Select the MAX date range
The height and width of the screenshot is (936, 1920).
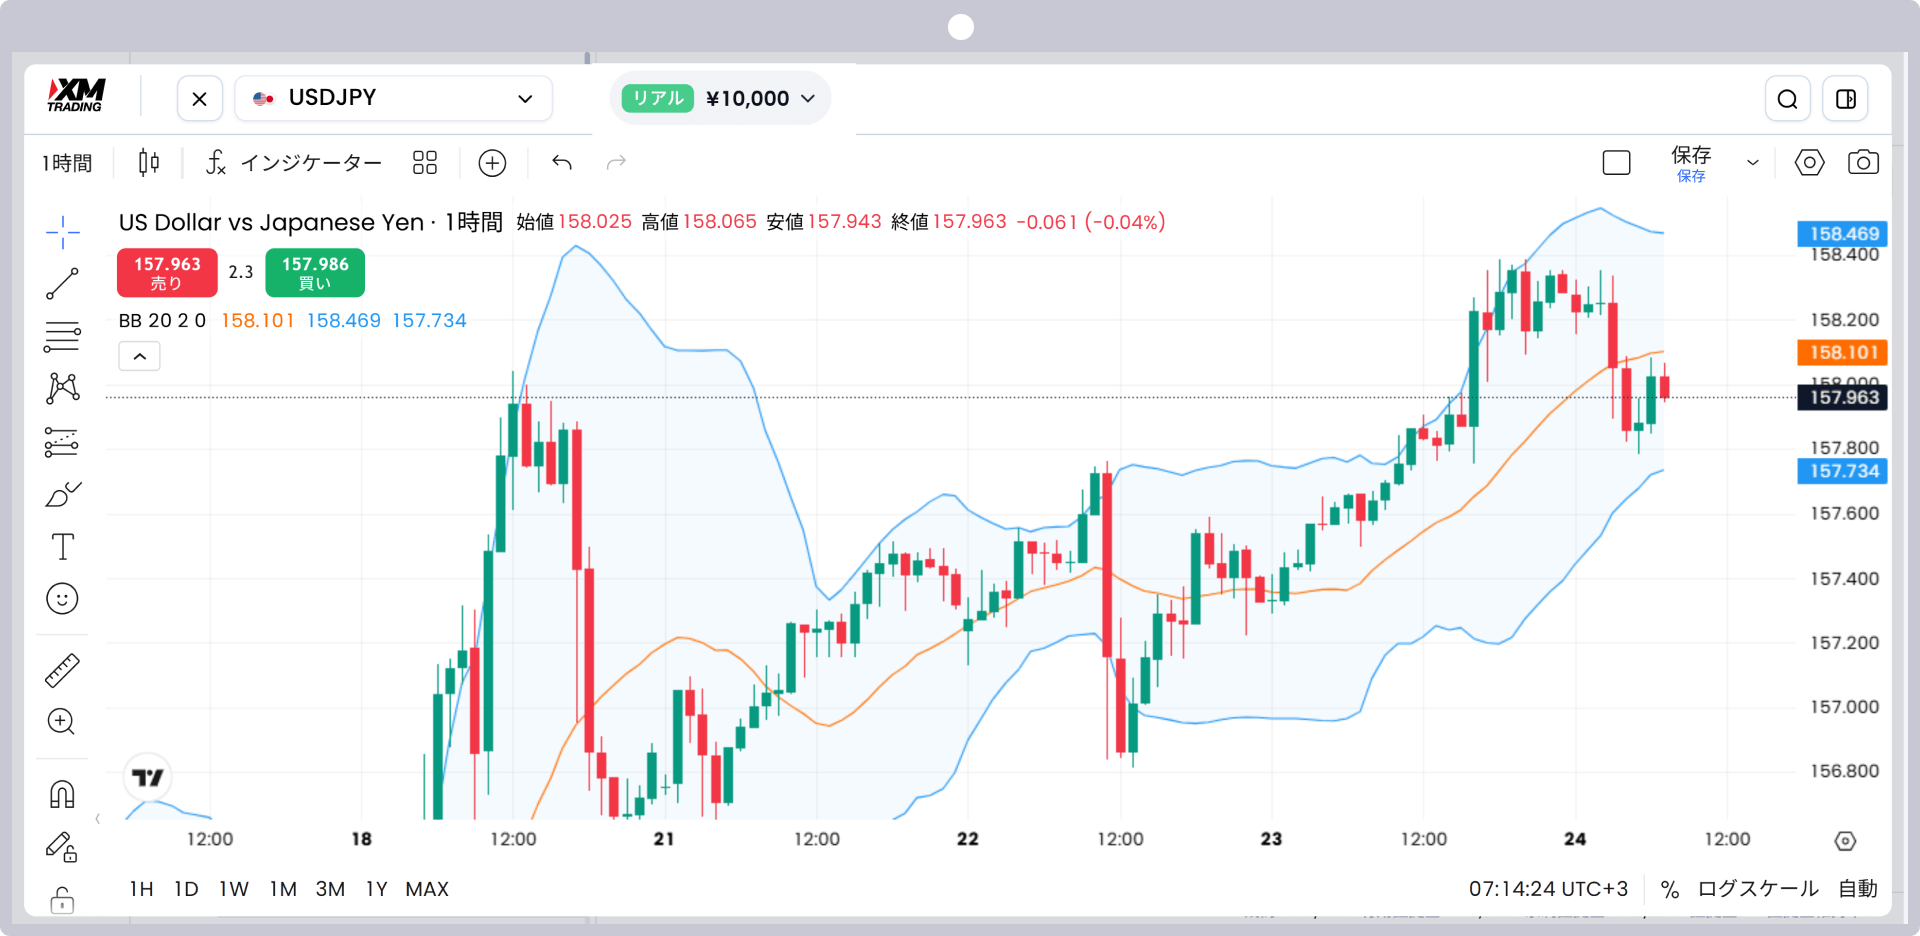coord(427,889)
